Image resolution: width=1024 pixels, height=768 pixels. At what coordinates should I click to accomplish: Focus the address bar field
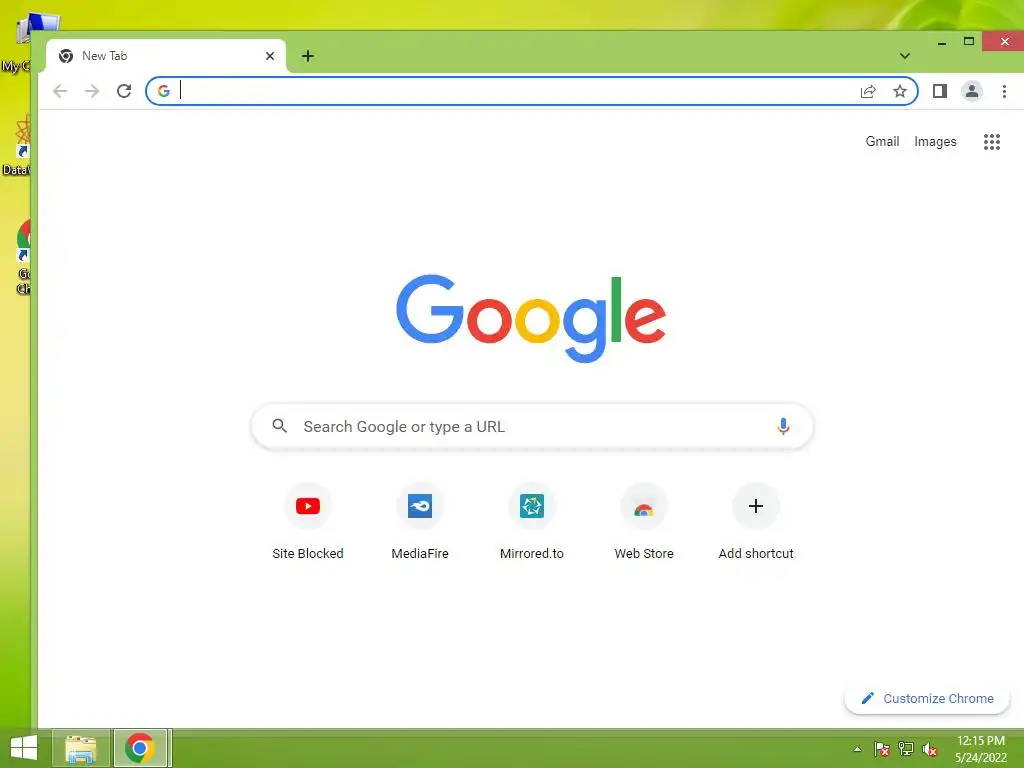tap(532, 91)
